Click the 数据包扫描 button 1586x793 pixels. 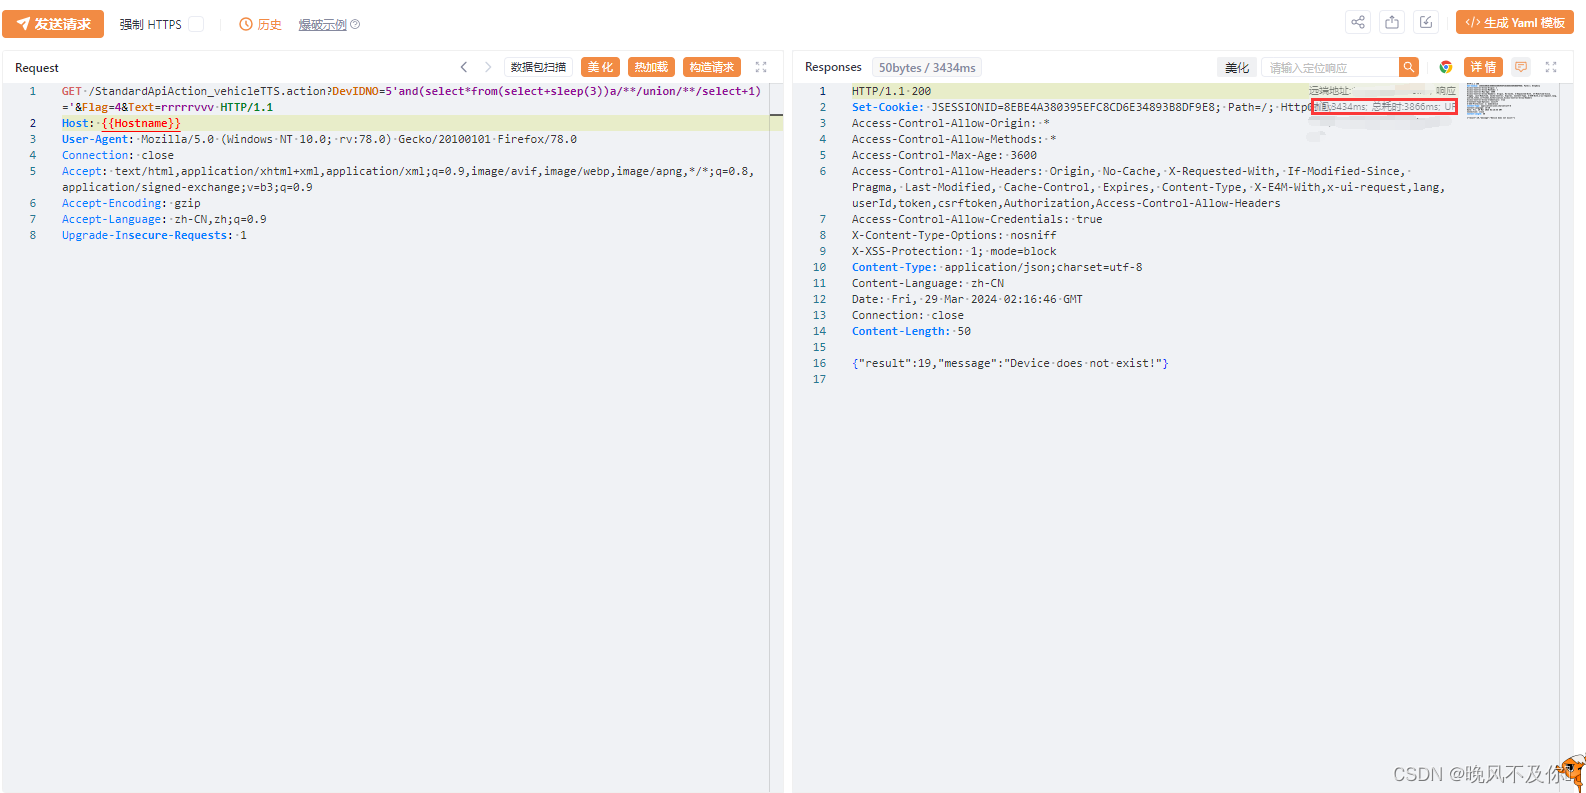point(538,67)
